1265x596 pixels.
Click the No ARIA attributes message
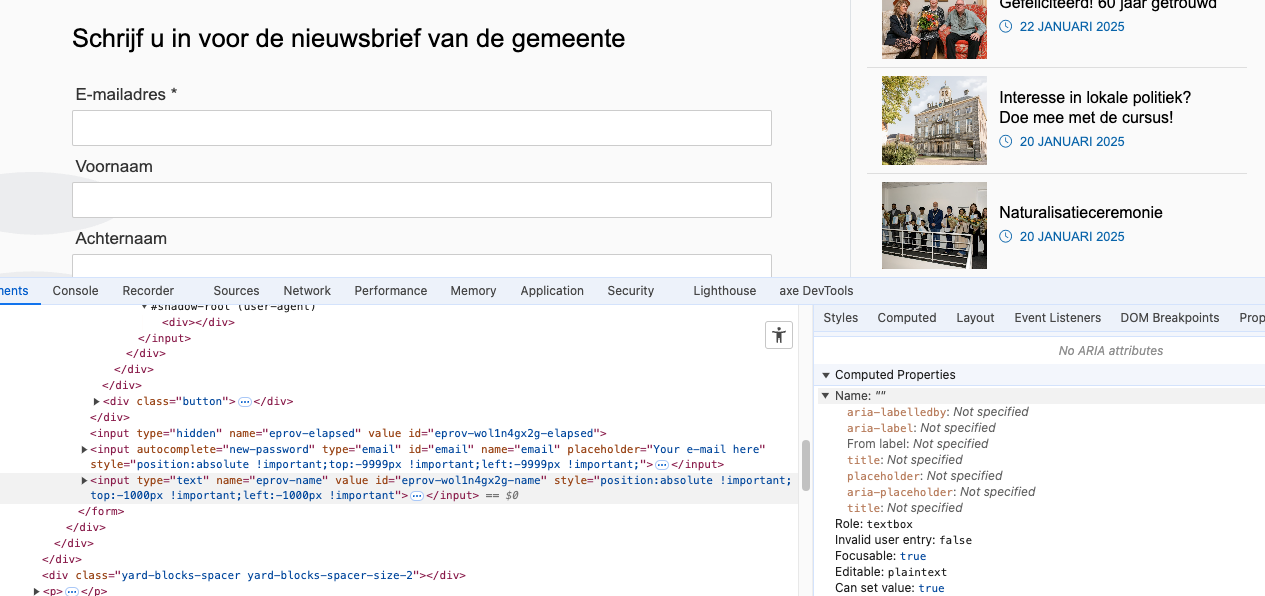click(1111, 351)
